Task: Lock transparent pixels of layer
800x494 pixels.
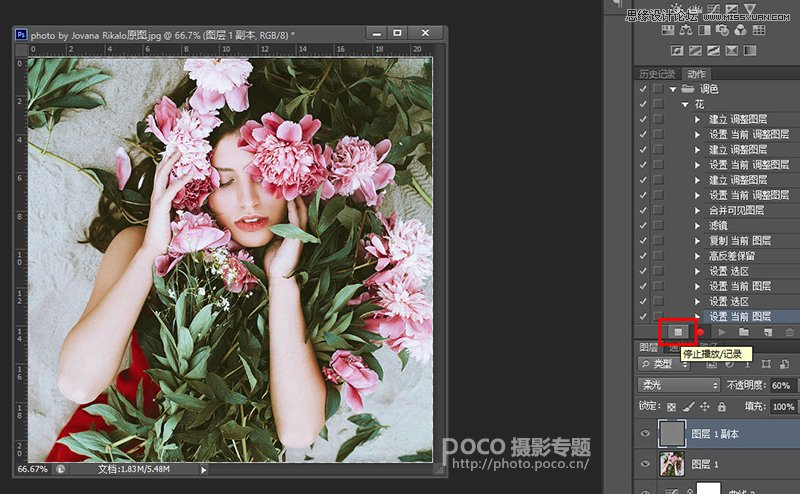Action: point(671,407)
